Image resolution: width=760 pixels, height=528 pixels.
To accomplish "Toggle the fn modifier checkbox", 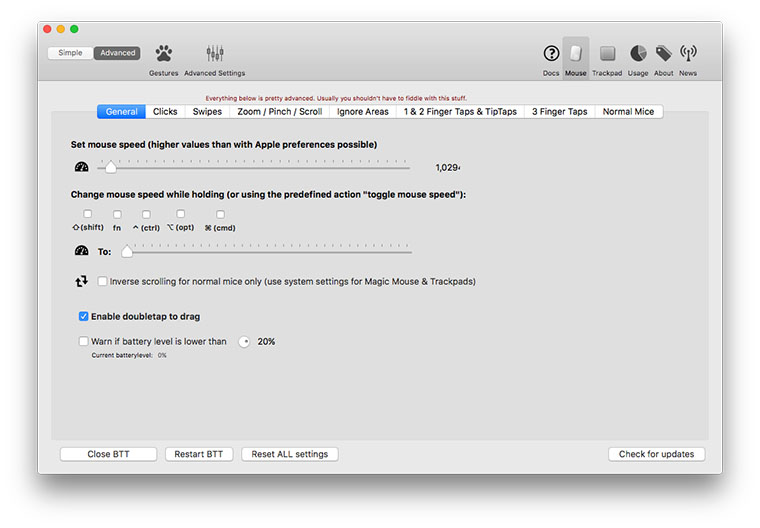I will coord(117,214).
